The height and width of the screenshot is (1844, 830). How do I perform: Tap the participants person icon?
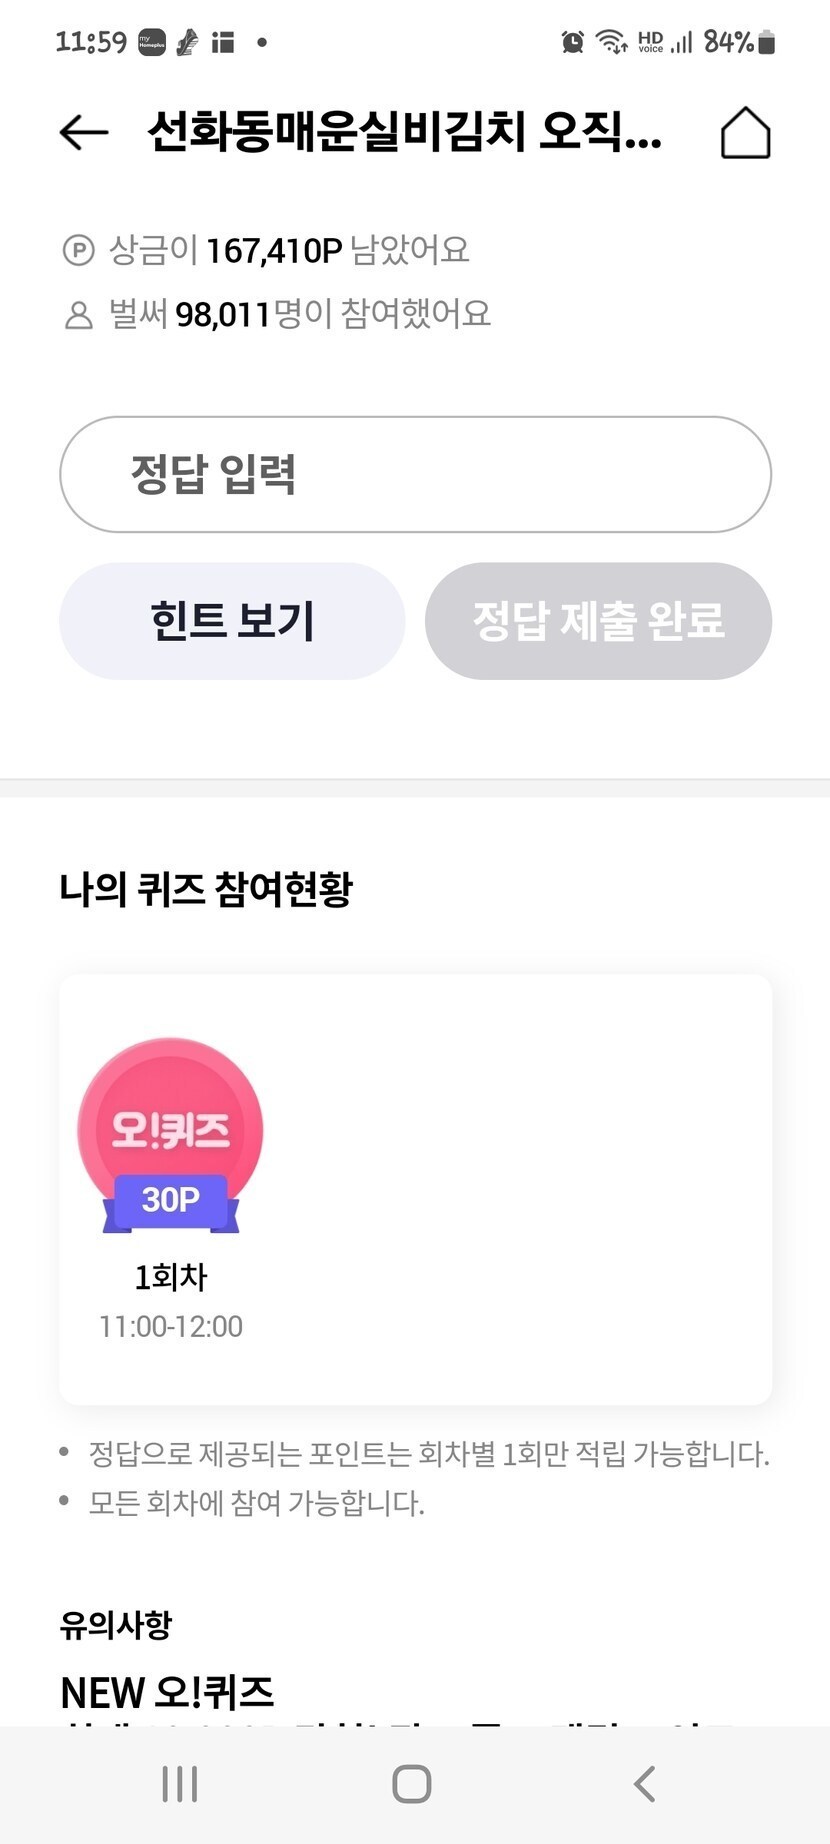pyautogui.click(x=78, y=315)
